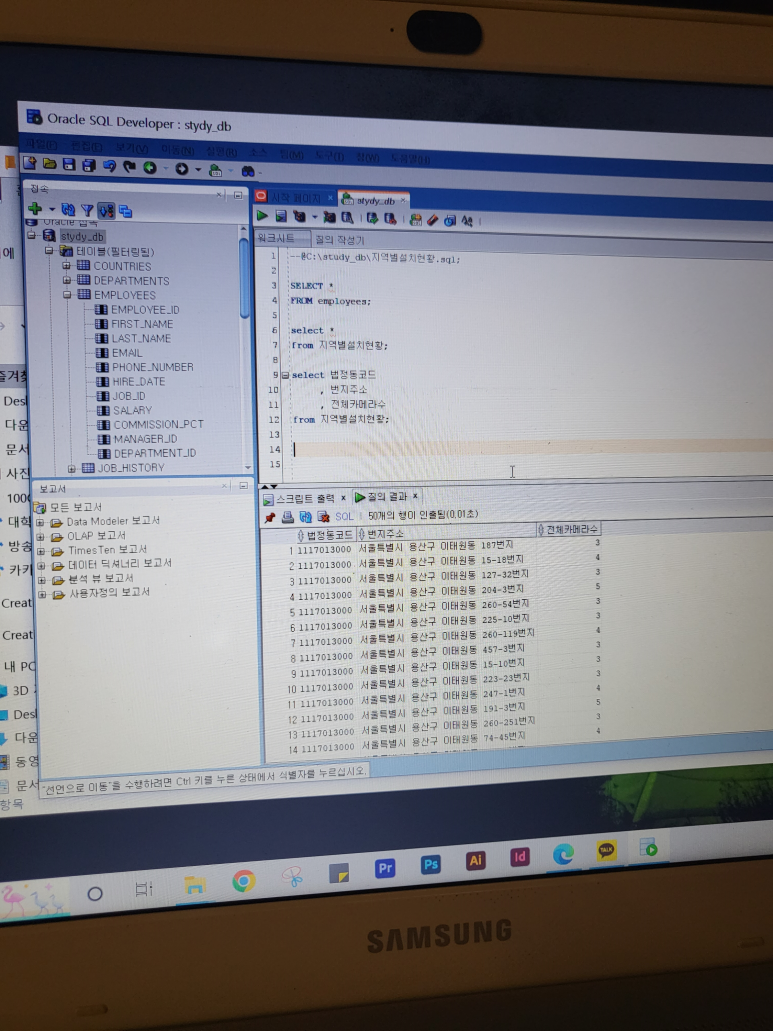Click the Clear eraser icon in worksheet toolbar

point(433,220)
